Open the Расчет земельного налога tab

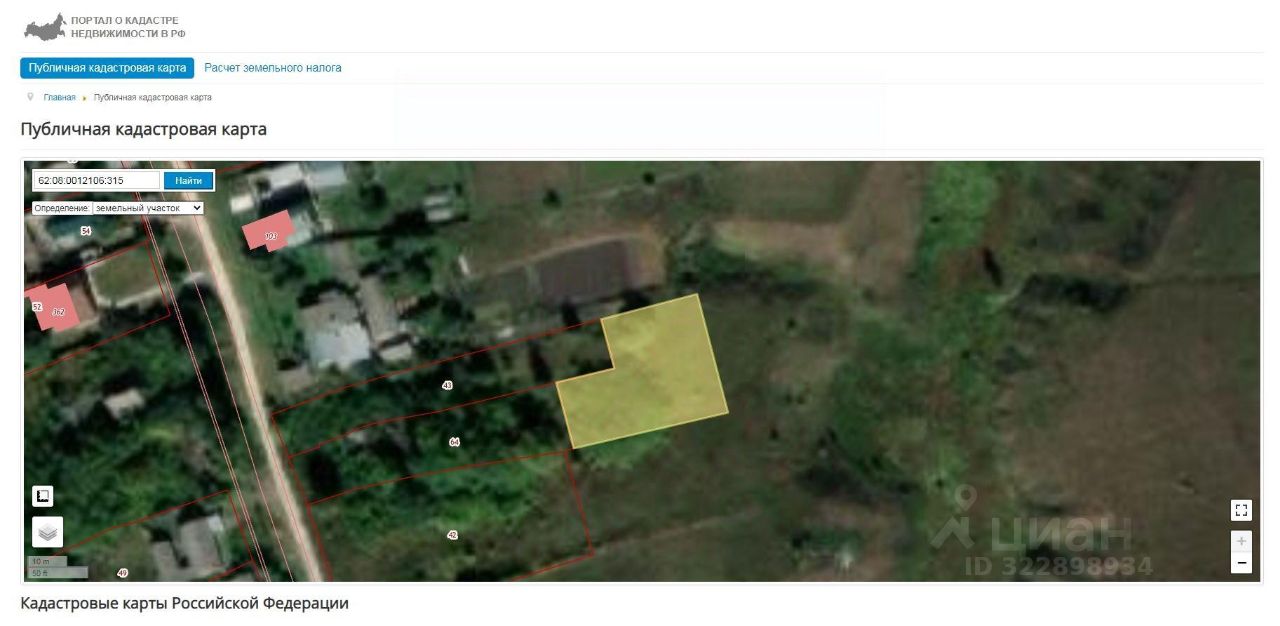point(273,68)
